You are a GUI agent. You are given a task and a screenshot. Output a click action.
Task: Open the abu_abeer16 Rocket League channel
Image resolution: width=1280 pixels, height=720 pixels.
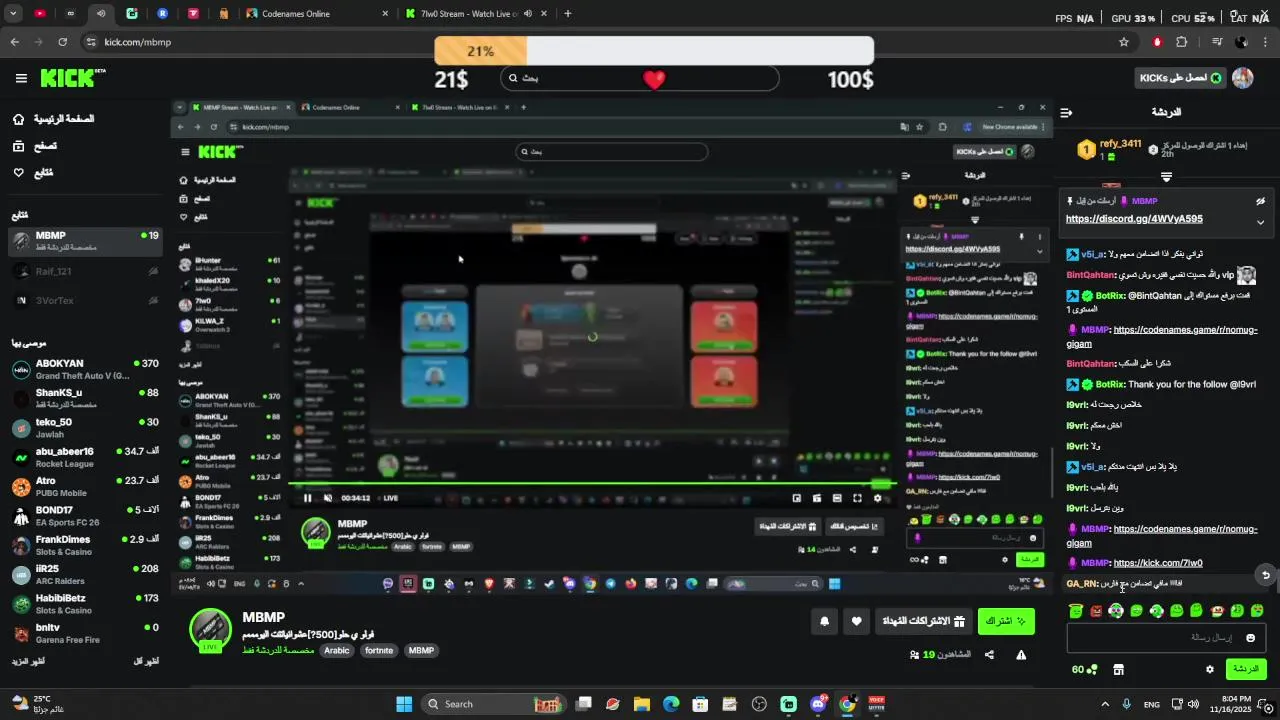pos(85,457)
